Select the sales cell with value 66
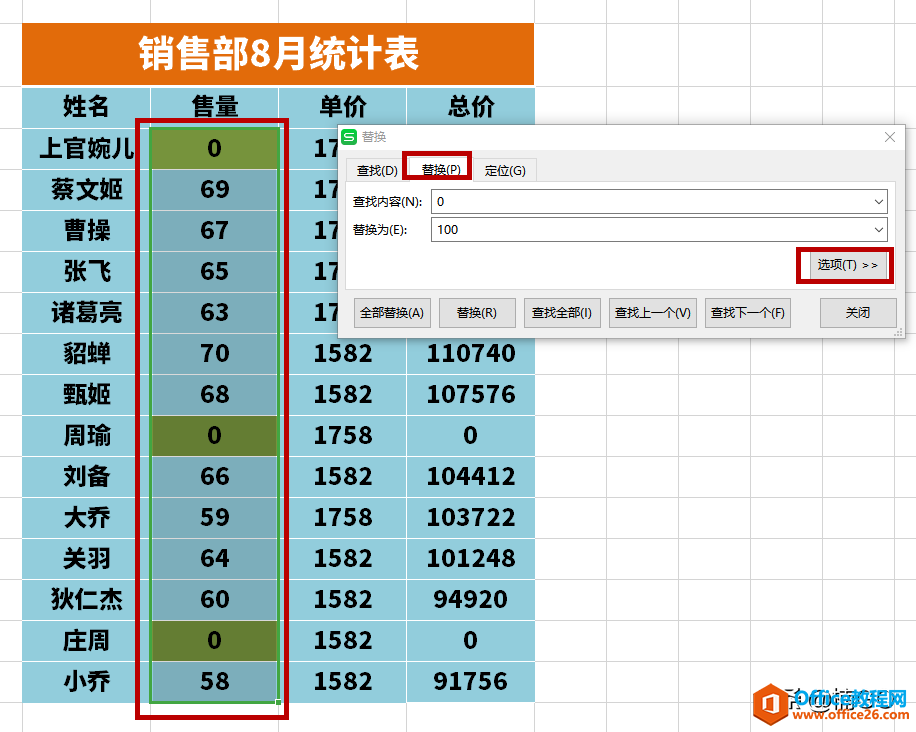Image resolution: width=916 pixels, height=732 pixels. (x=214, y=476)
